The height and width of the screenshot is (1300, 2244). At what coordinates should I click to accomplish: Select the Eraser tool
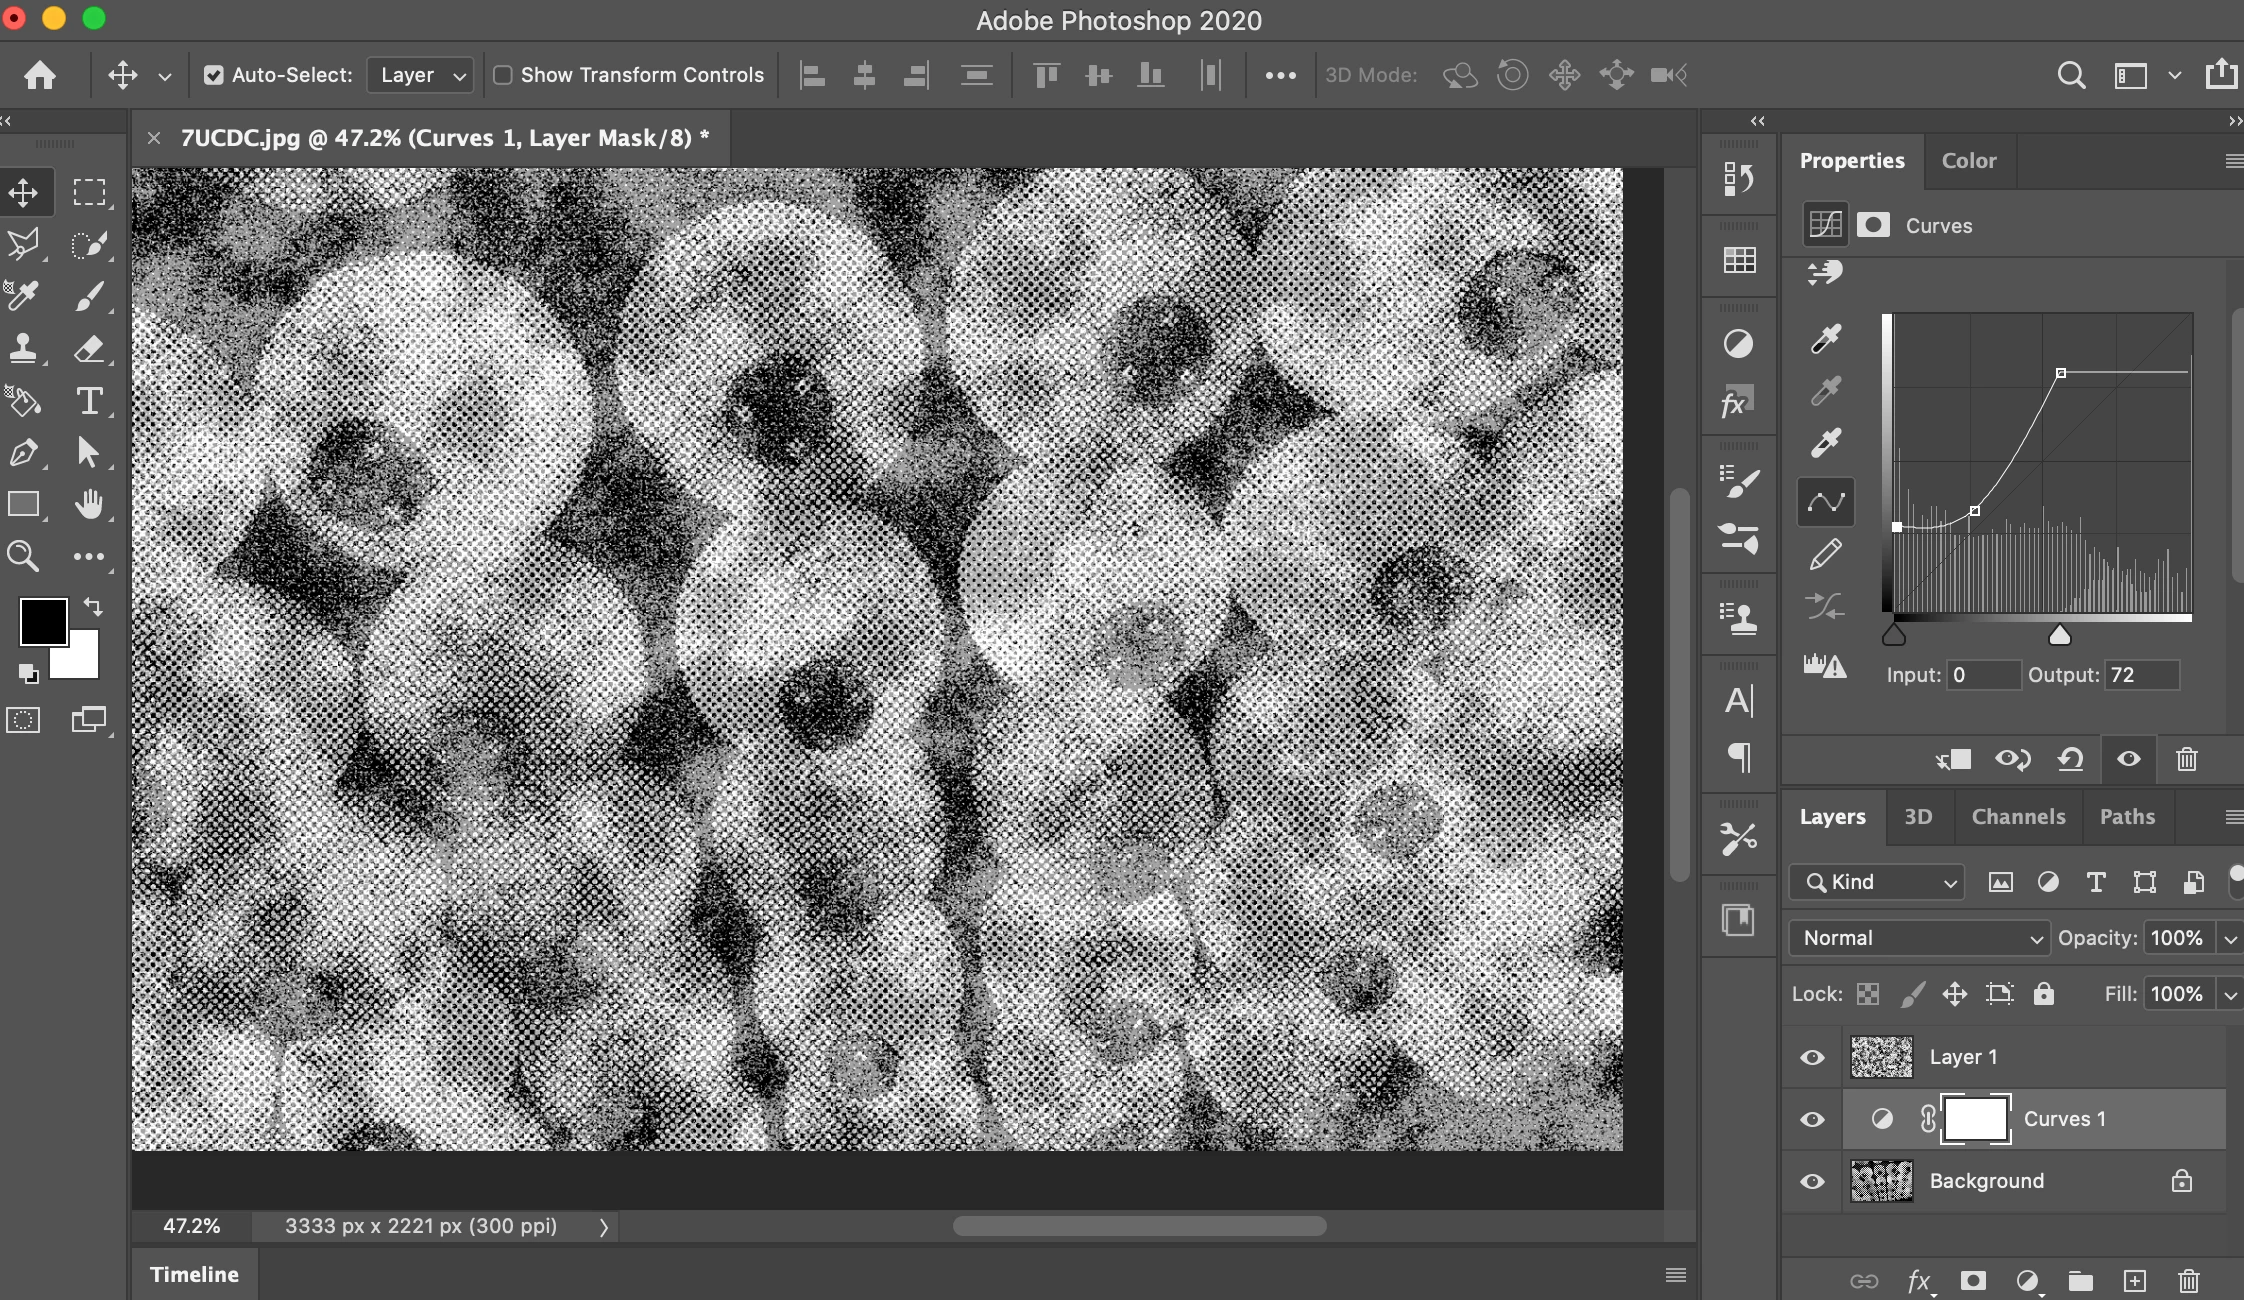tap(89, 349)
